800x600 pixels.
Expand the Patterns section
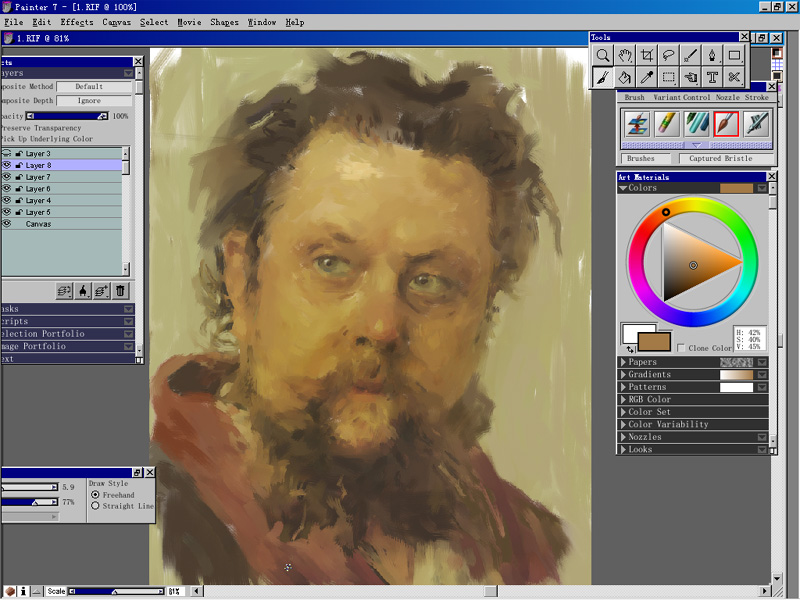623,387
